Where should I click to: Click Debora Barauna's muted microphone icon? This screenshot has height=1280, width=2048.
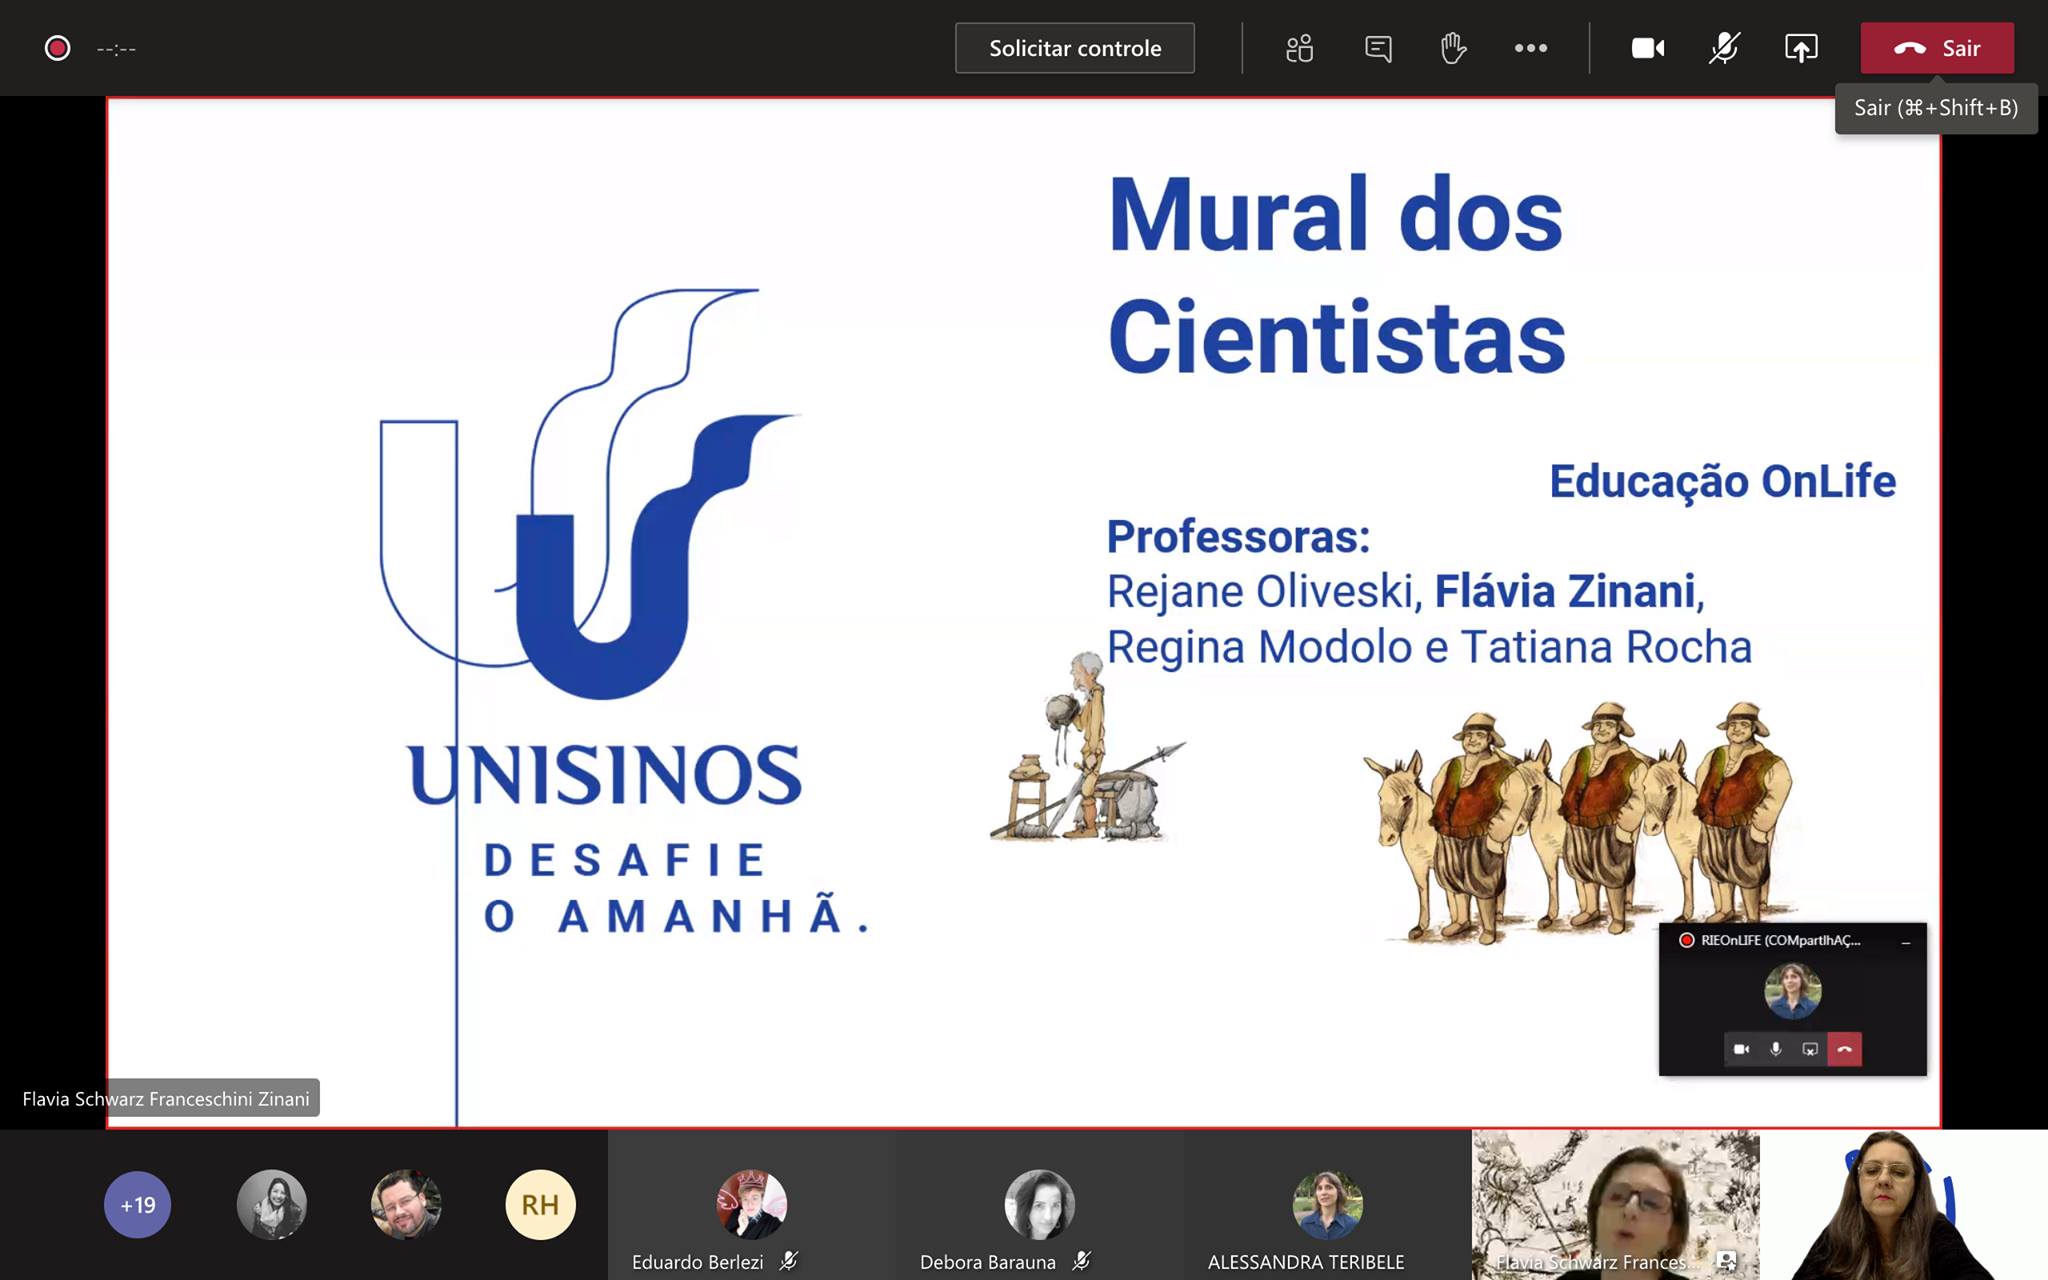click(x=1081, y=1261)
